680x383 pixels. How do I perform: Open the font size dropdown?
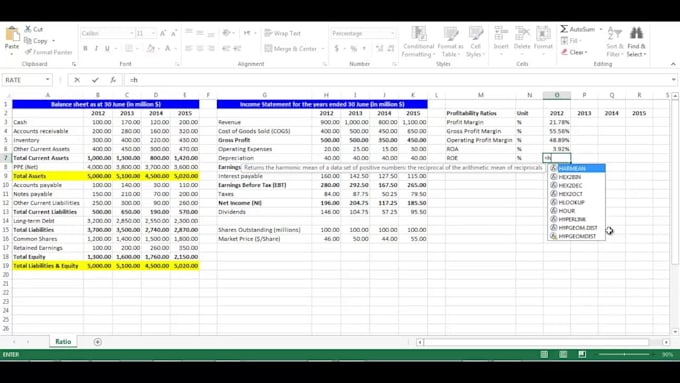[x=154, y=33]
